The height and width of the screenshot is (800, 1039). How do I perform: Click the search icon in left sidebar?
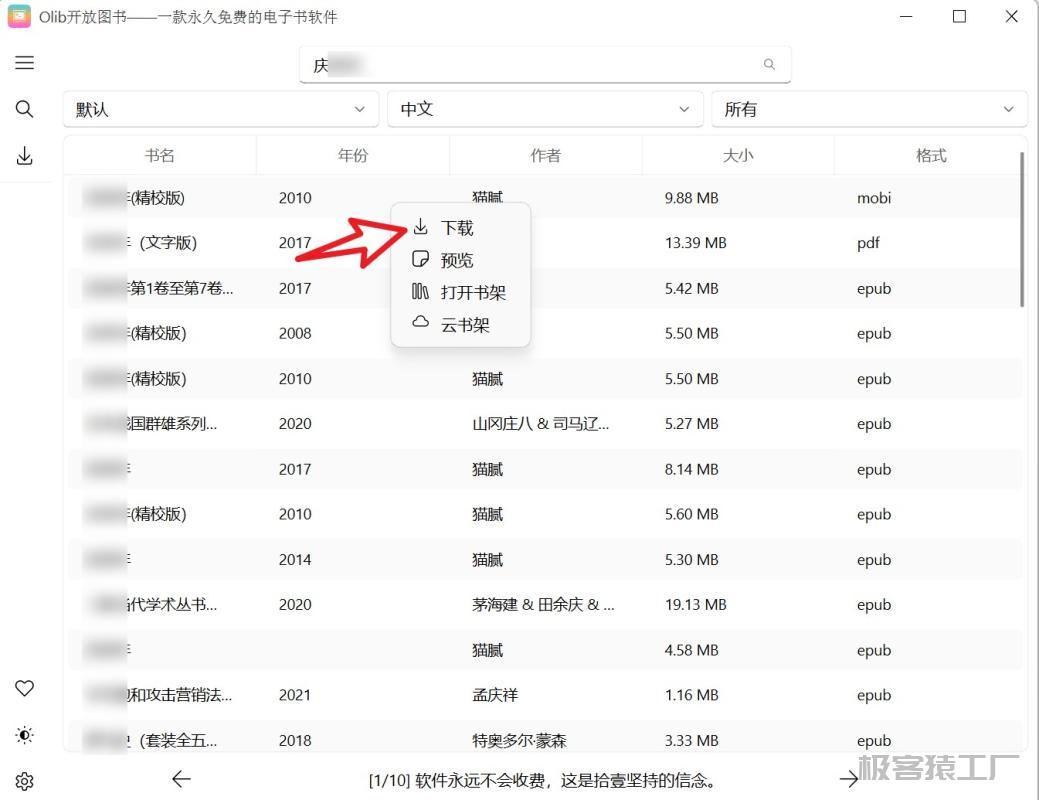tap(25, 109)
